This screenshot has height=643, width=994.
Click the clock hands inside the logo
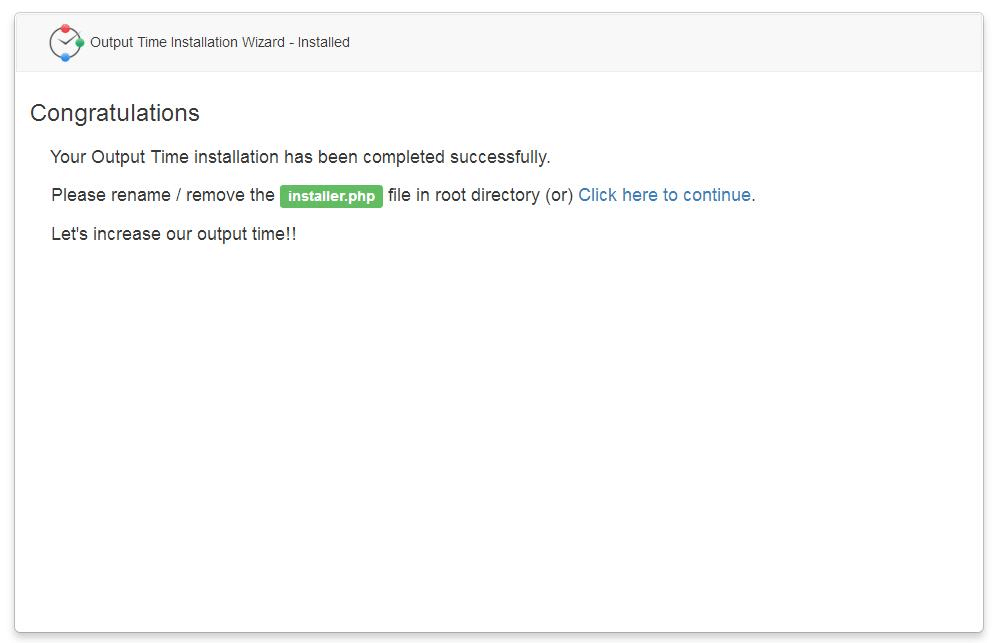click(x=67, y=42)
